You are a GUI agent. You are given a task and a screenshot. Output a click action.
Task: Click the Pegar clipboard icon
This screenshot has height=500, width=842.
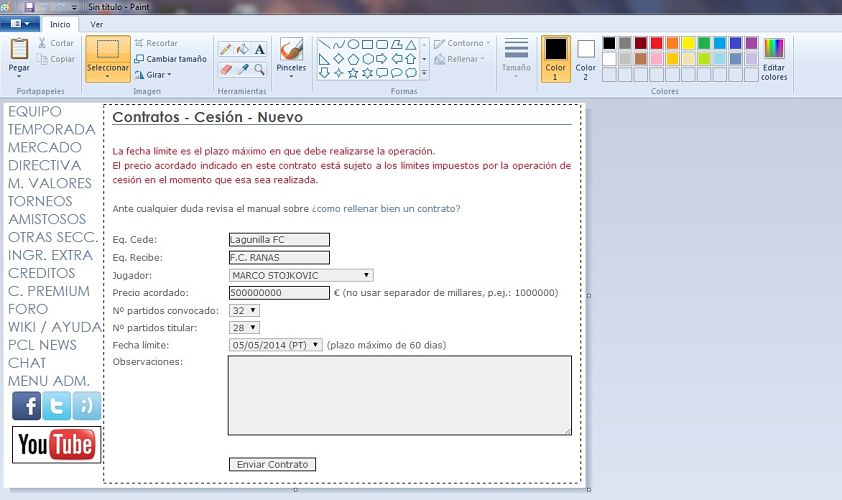pyautogui.click(x=19, y=49)
